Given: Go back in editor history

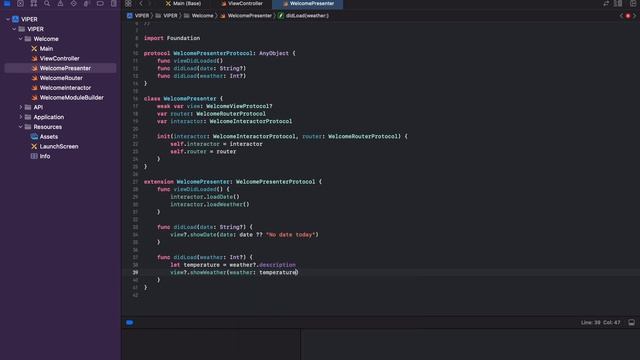Looking at the screenshot, I should point(141,3).
